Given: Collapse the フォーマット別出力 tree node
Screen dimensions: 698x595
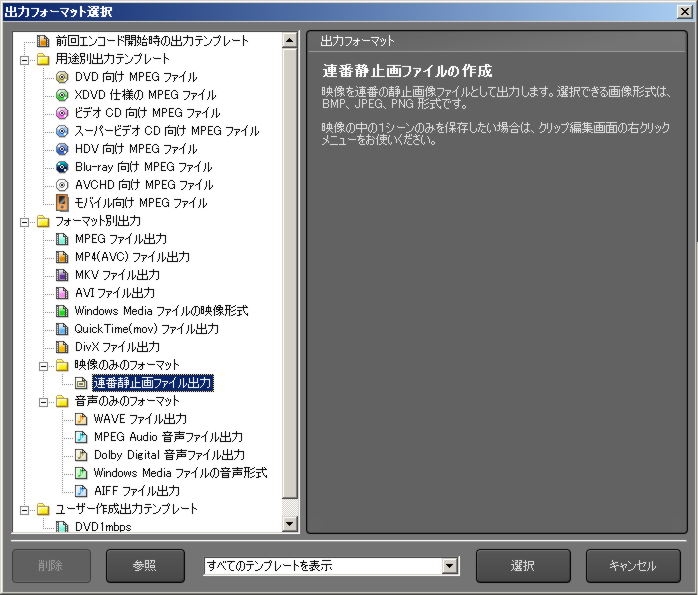Looking at the screenshot, I should [24, 222].
